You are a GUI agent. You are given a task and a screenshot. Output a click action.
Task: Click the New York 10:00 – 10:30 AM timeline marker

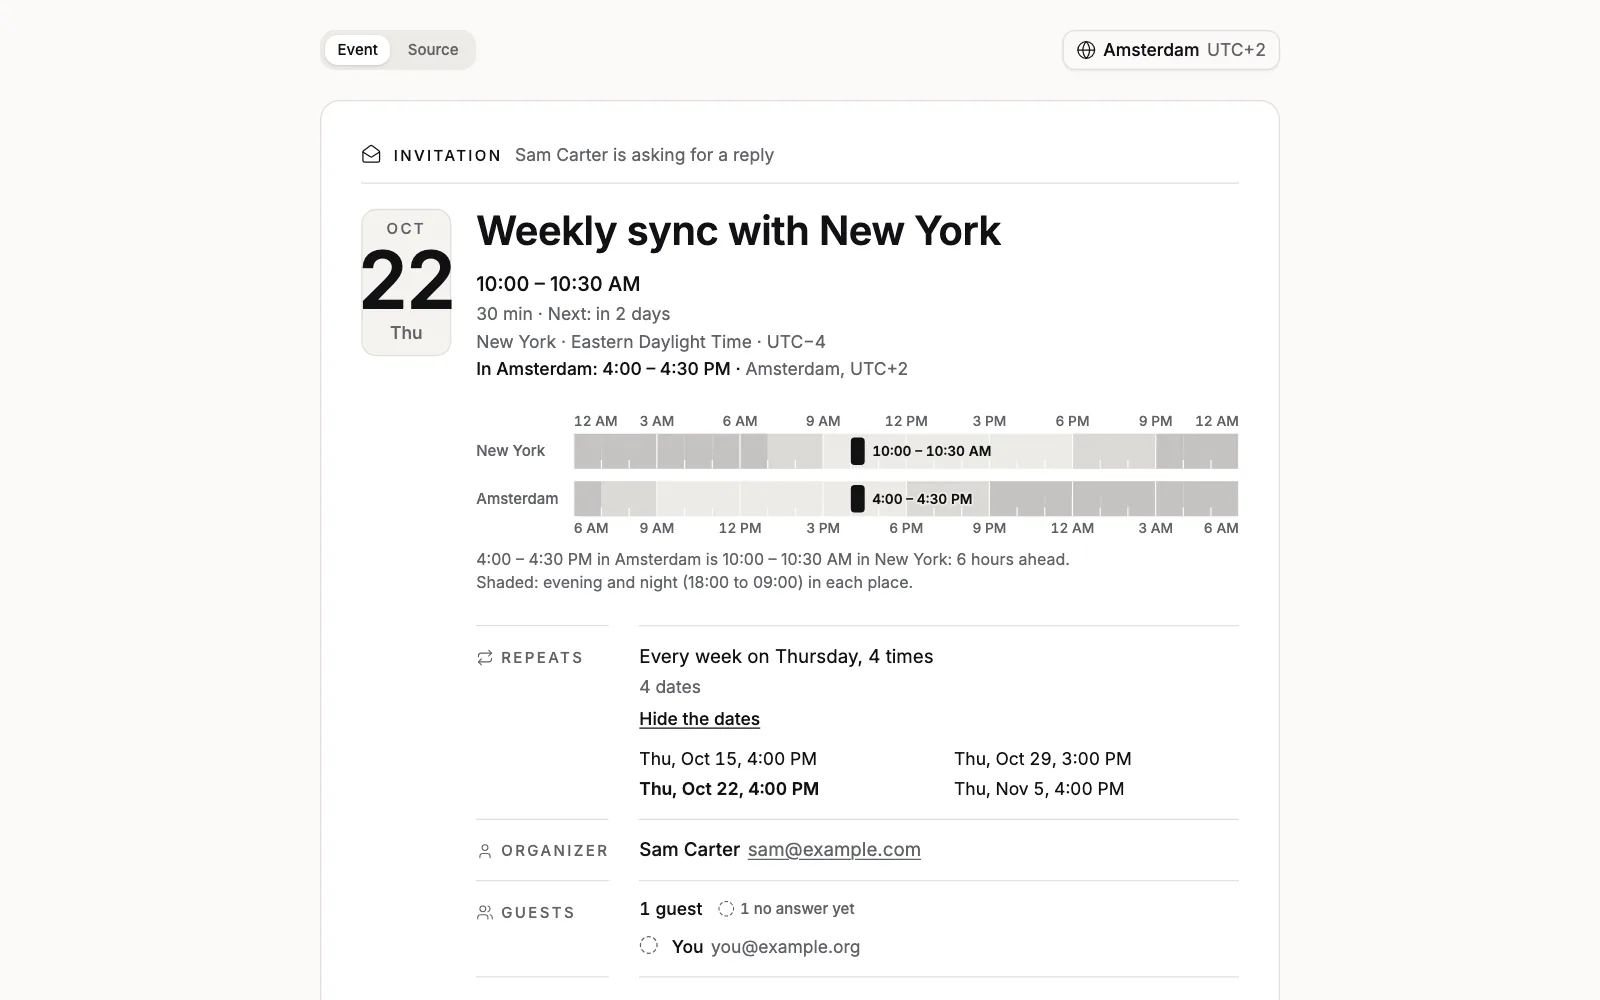click(857, 451)
